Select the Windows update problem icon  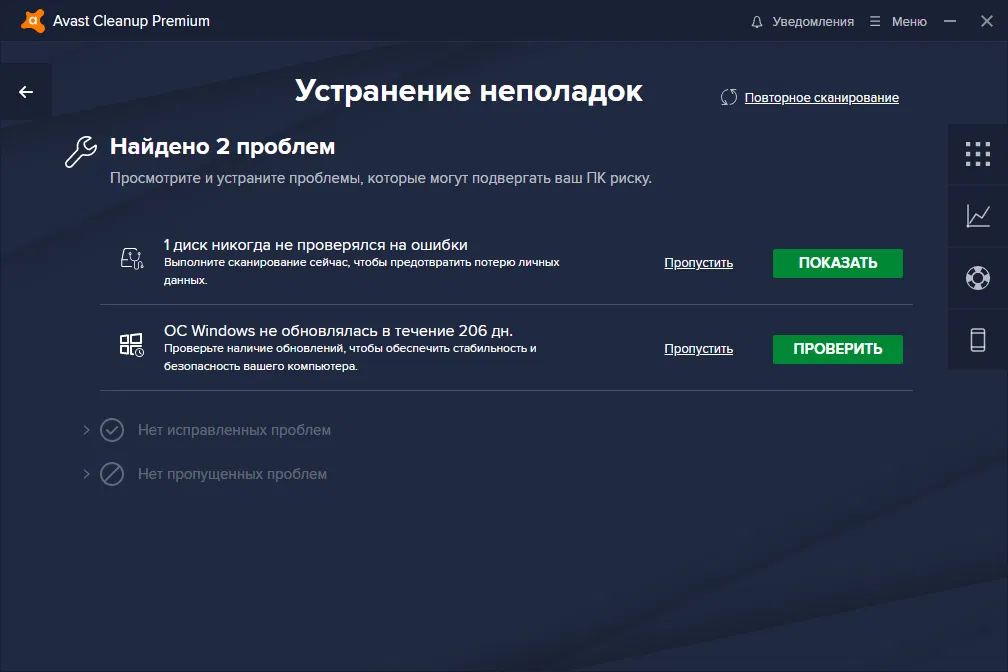[x=131, y=346]
